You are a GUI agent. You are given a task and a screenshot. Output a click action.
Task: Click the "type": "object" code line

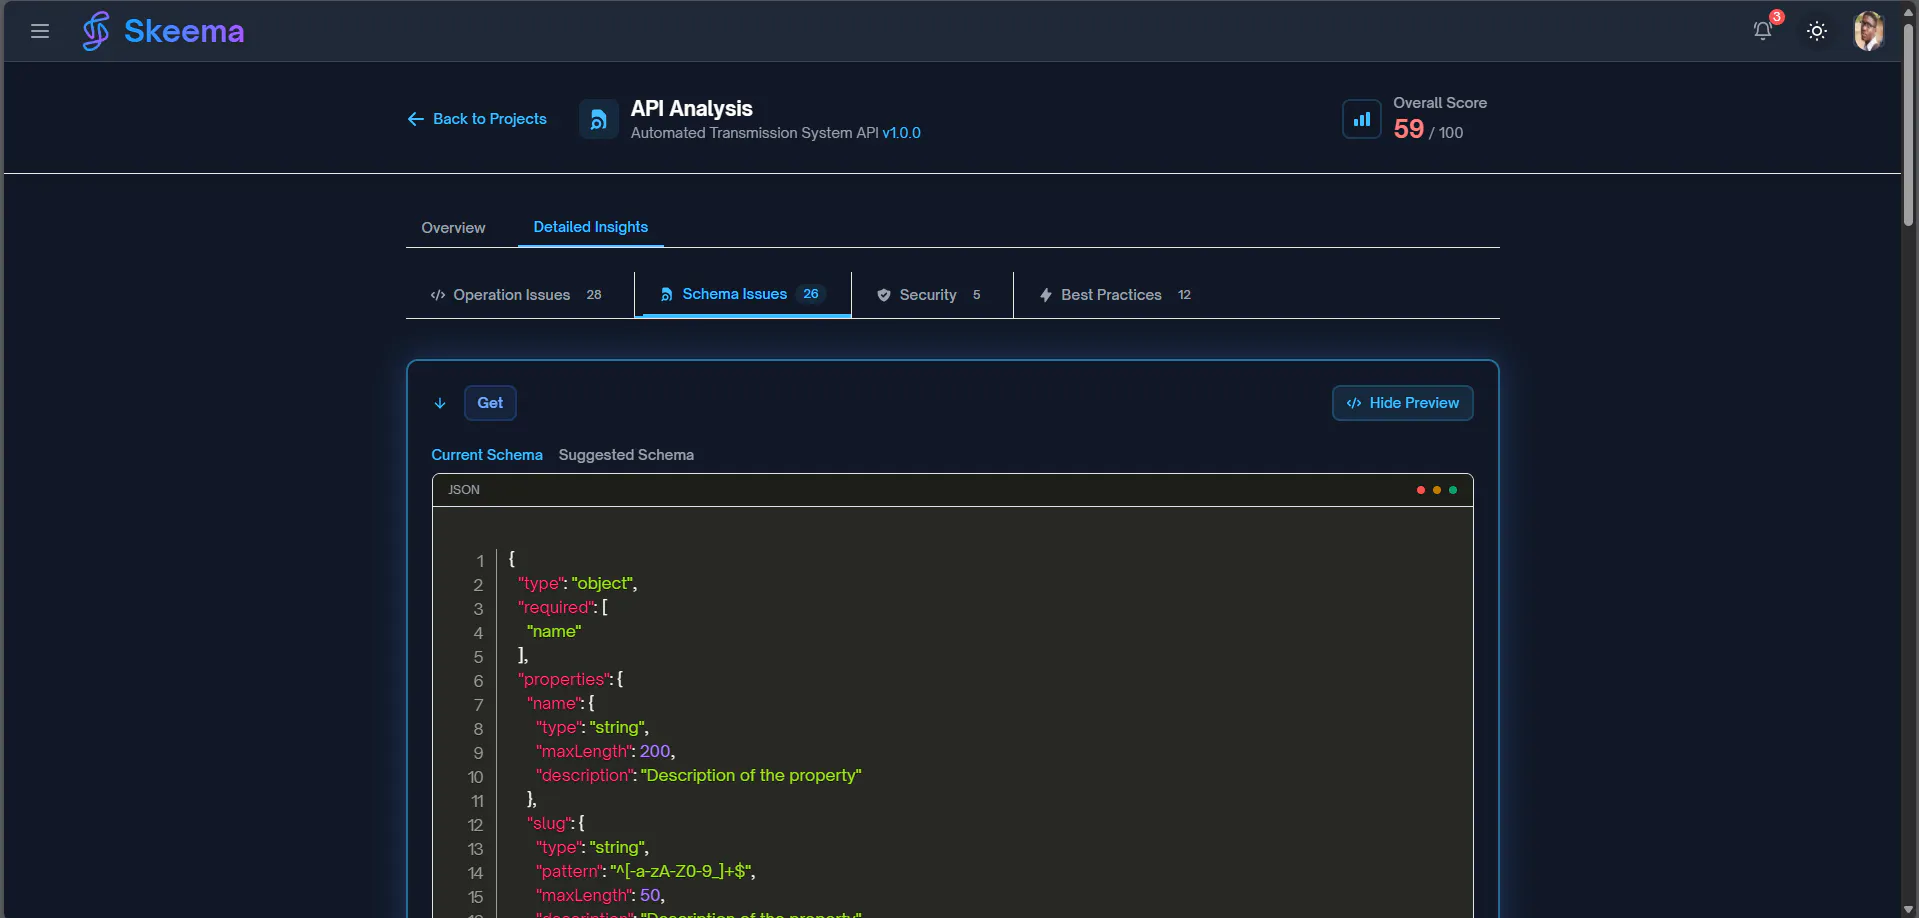pyautogui.click(x=577, y=583)
